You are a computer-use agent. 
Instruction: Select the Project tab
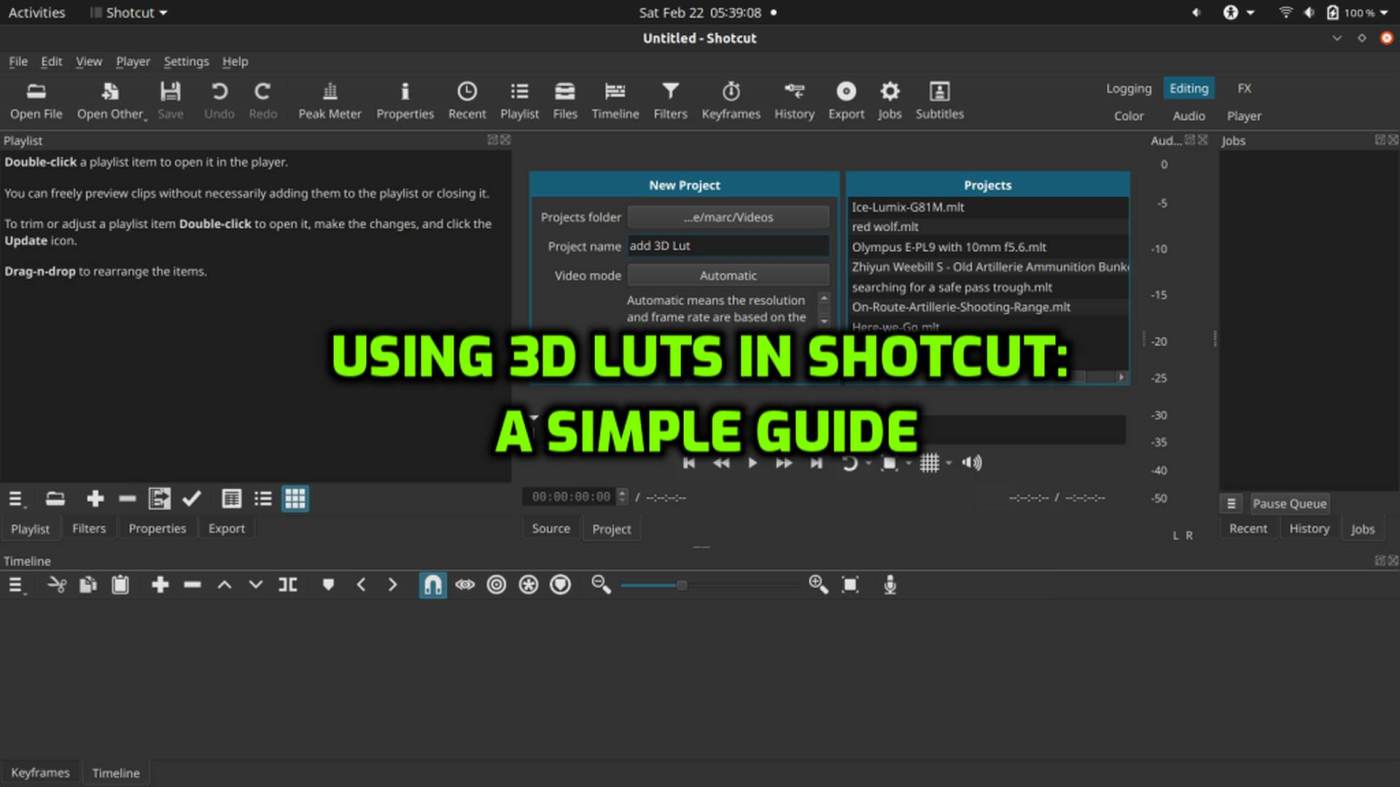612,529
